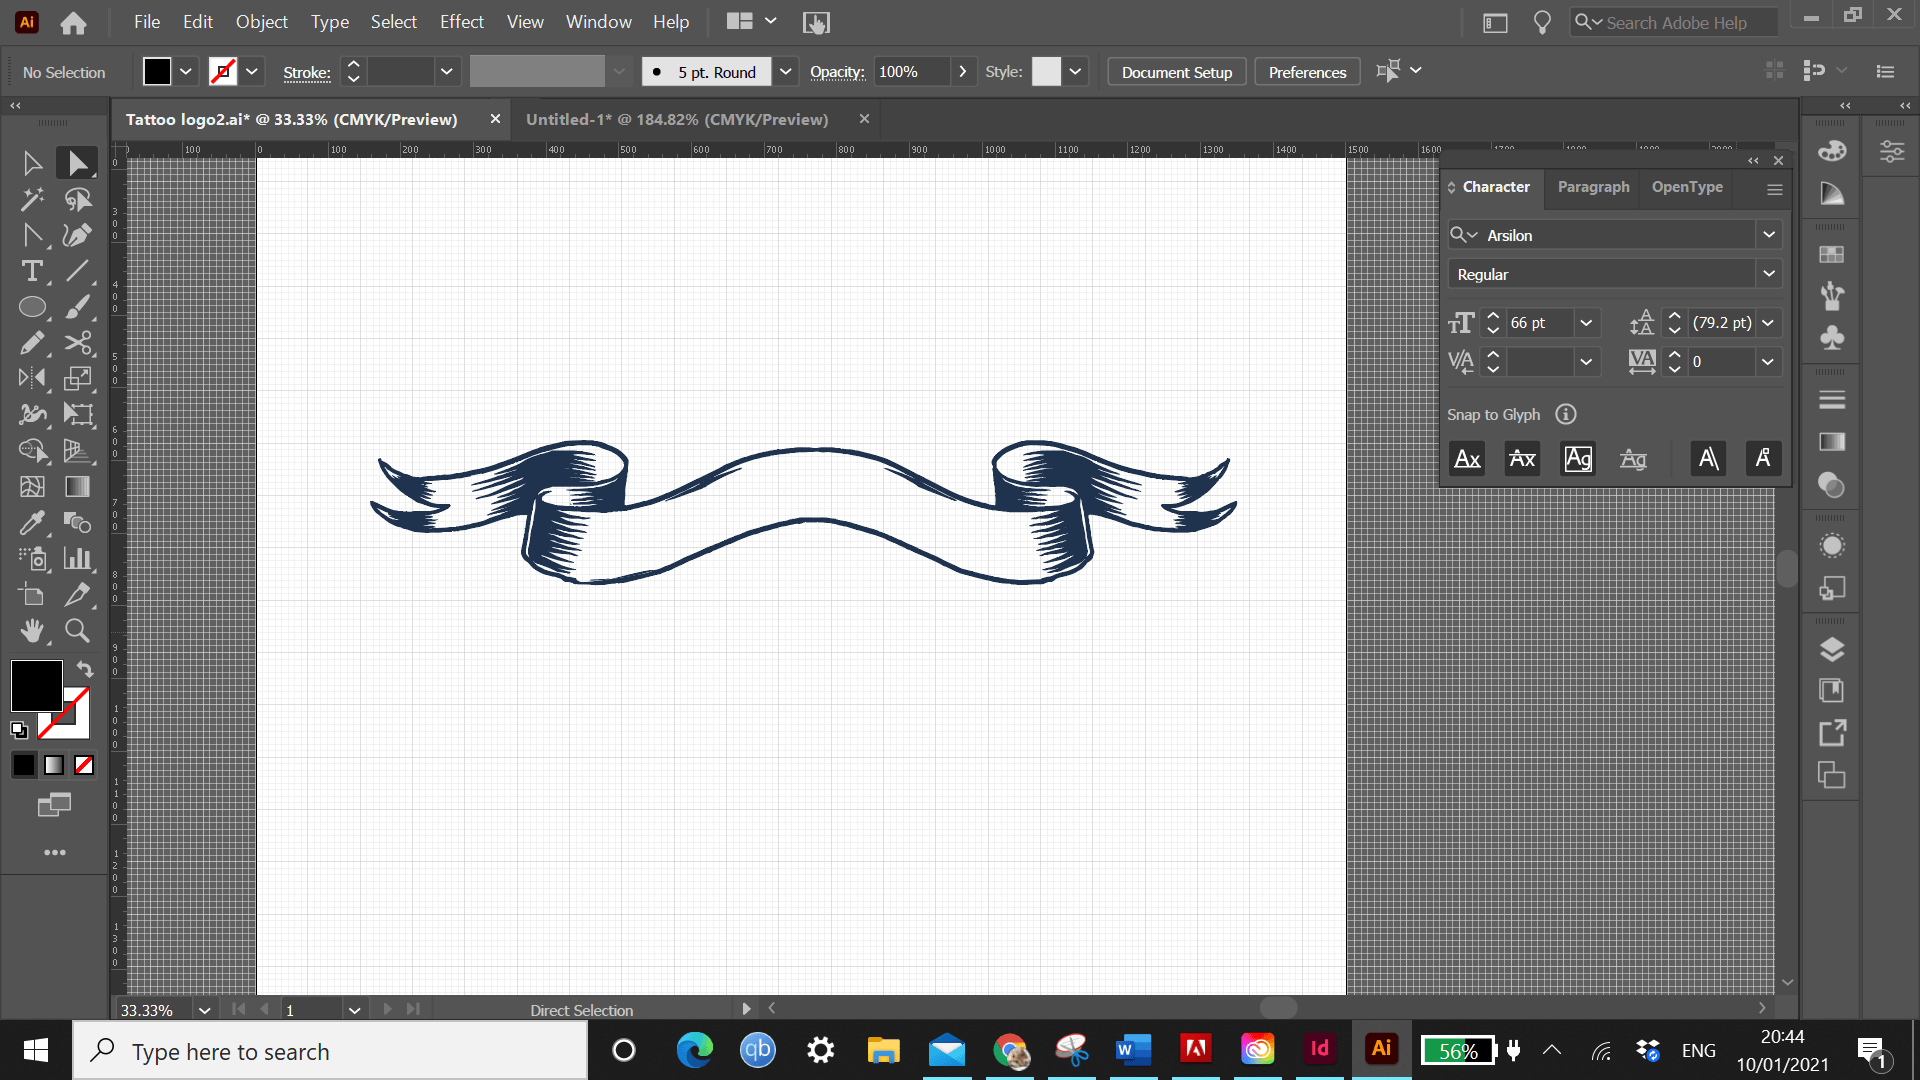The width and height of the screenshot is (1920, 1080).
Task: Open the Edit Toolbar three-dots button
Action: (55, 852)
